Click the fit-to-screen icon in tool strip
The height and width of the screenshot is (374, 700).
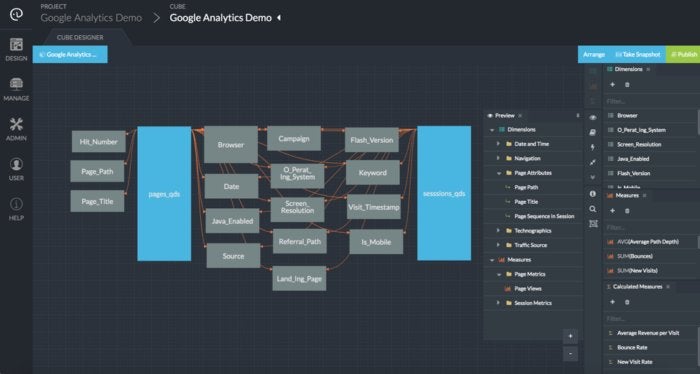593,224
